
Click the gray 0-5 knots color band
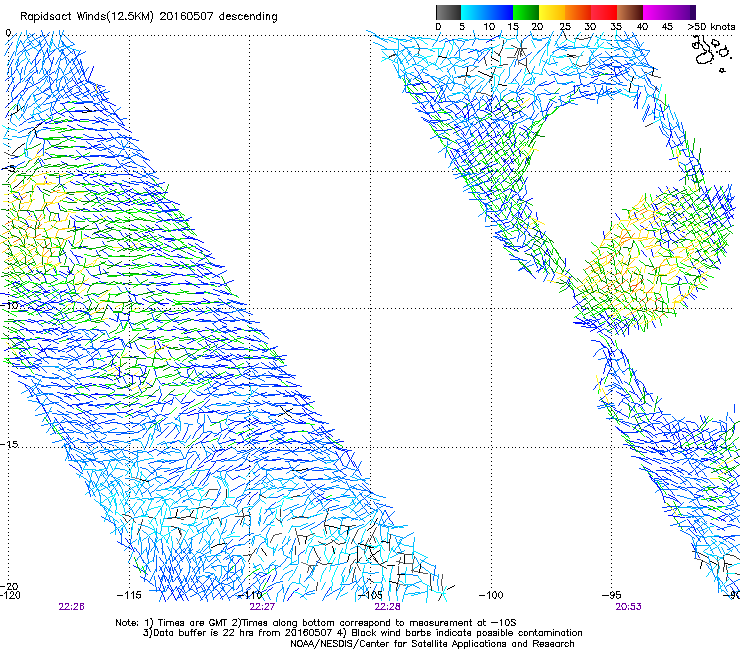(x=448, y=12)
